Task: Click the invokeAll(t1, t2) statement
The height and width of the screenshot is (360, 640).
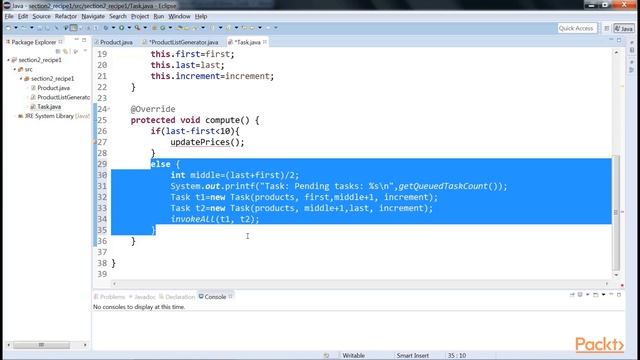Action: point(215,219)
